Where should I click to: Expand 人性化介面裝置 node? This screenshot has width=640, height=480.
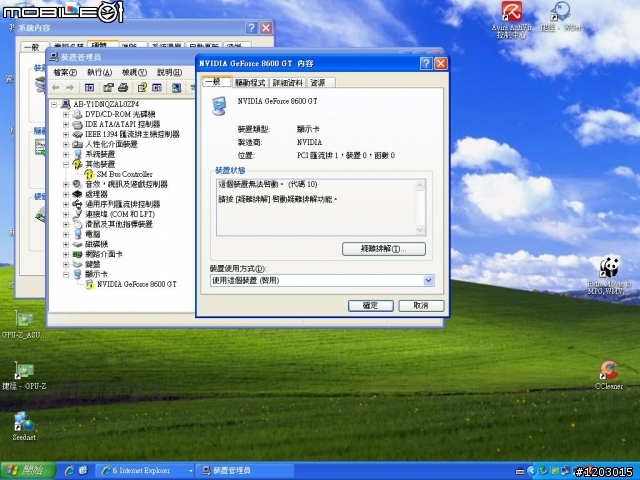pos(66,144)
